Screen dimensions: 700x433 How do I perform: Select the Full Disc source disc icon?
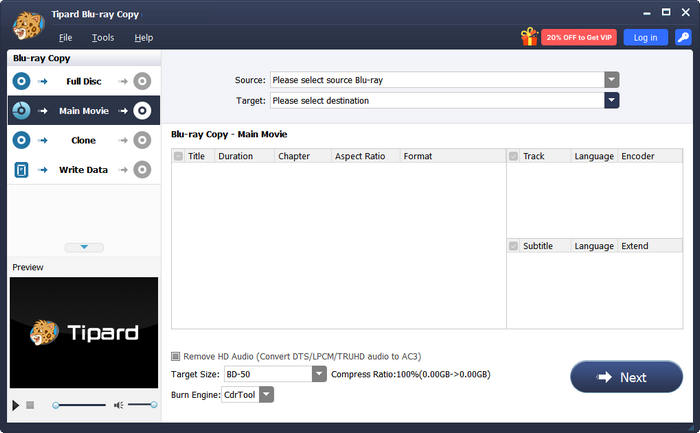[x=21, y=81]
